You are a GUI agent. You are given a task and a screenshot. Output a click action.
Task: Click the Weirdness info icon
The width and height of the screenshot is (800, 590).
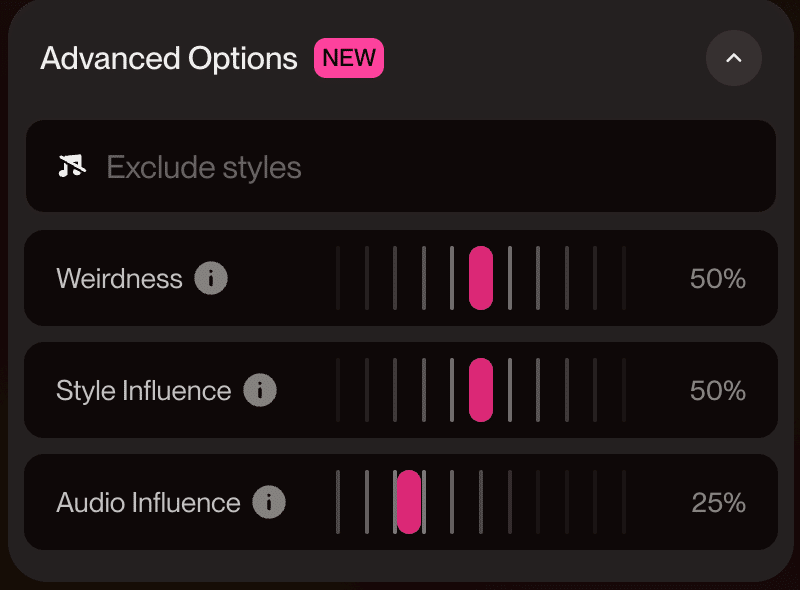tap(210, 278)
